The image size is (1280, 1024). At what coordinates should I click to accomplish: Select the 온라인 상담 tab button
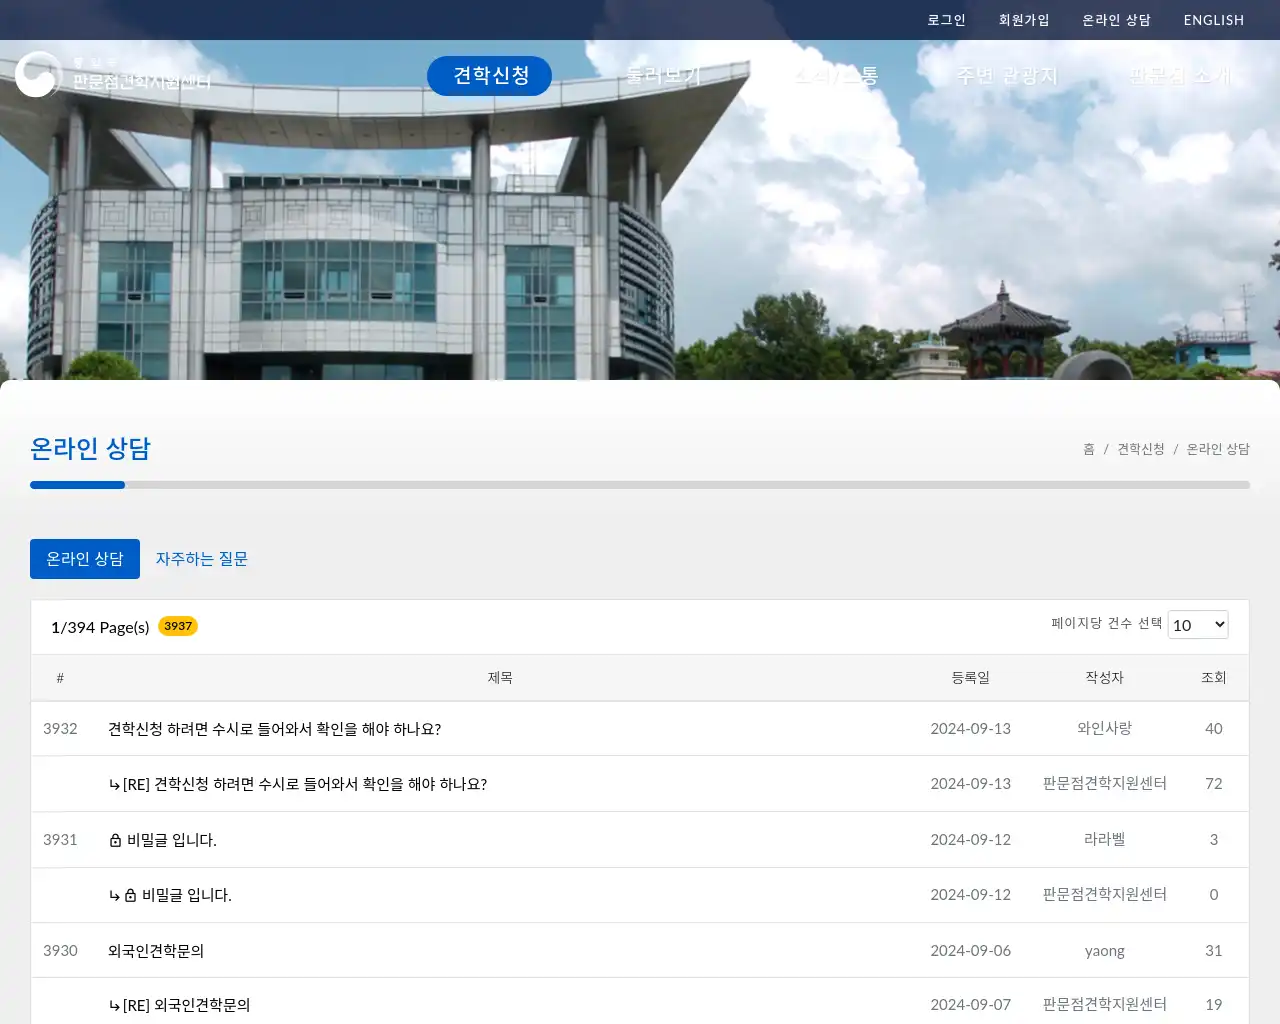point(85,559)
